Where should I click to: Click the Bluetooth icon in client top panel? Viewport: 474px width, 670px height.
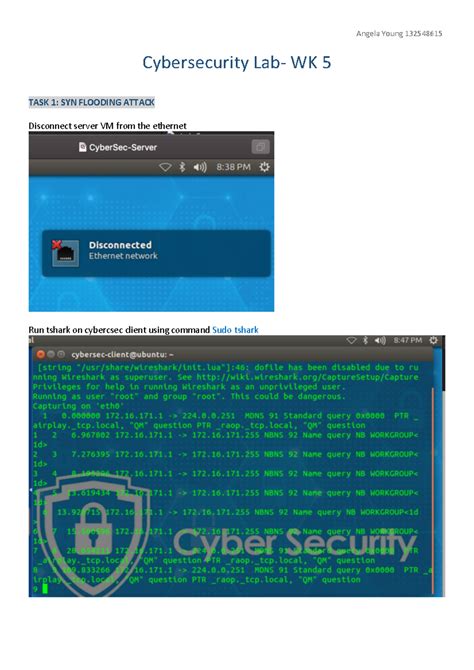click(365, 340)
